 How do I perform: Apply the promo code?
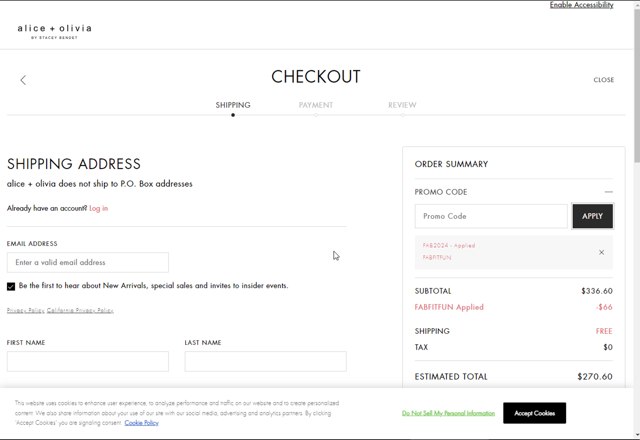click(x=592, y=216)
